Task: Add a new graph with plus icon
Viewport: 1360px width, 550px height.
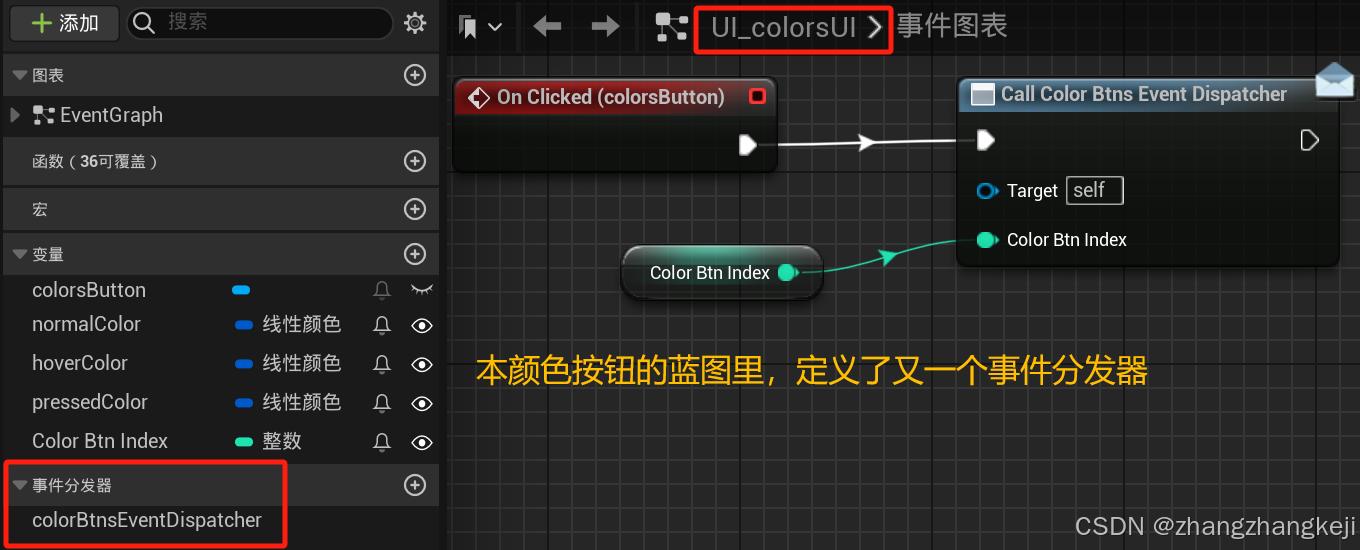Action: pos(415,76)
